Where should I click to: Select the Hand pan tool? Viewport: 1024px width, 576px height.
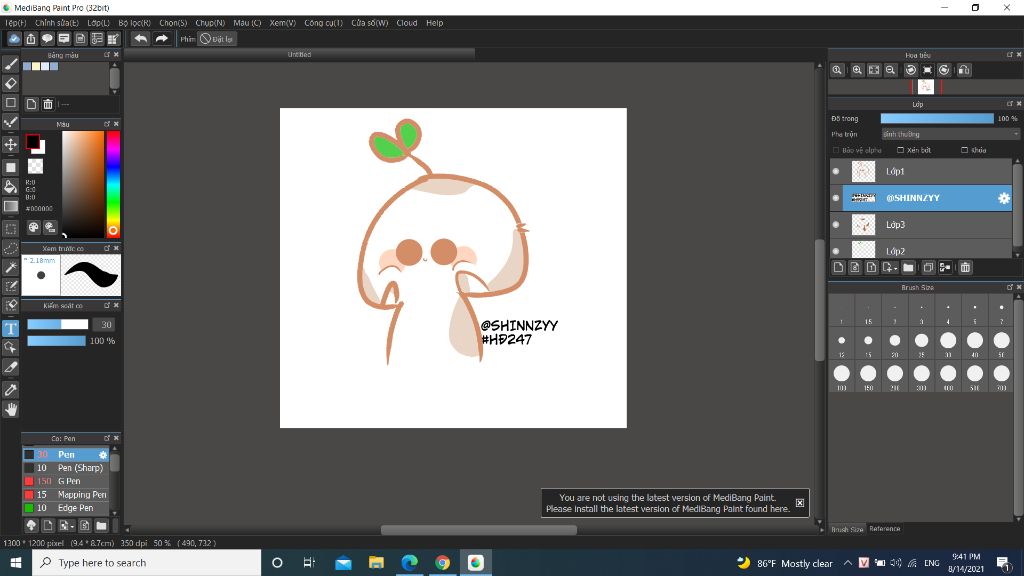point(11,409)
